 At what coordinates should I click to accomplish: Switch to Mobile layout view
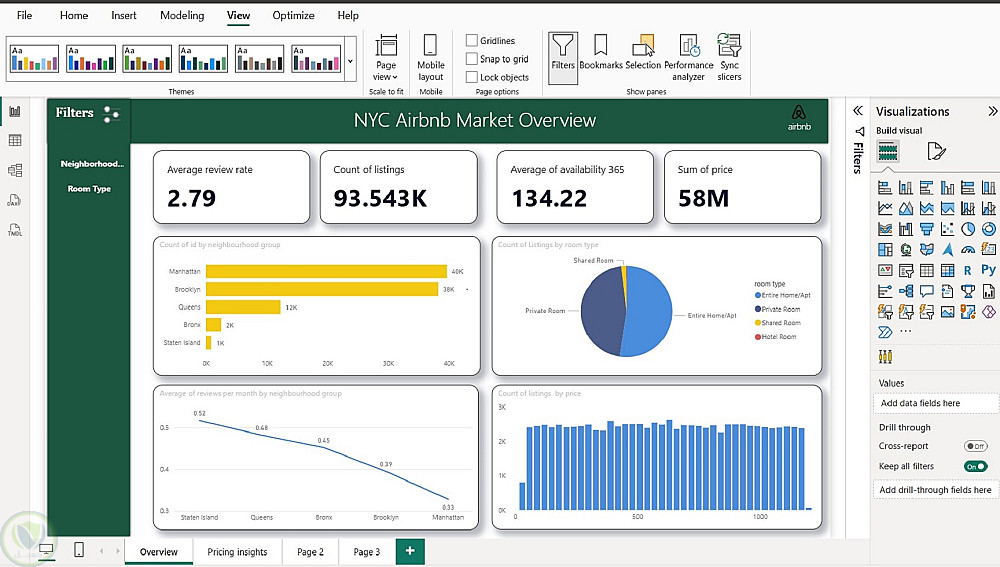coord(430,57)
